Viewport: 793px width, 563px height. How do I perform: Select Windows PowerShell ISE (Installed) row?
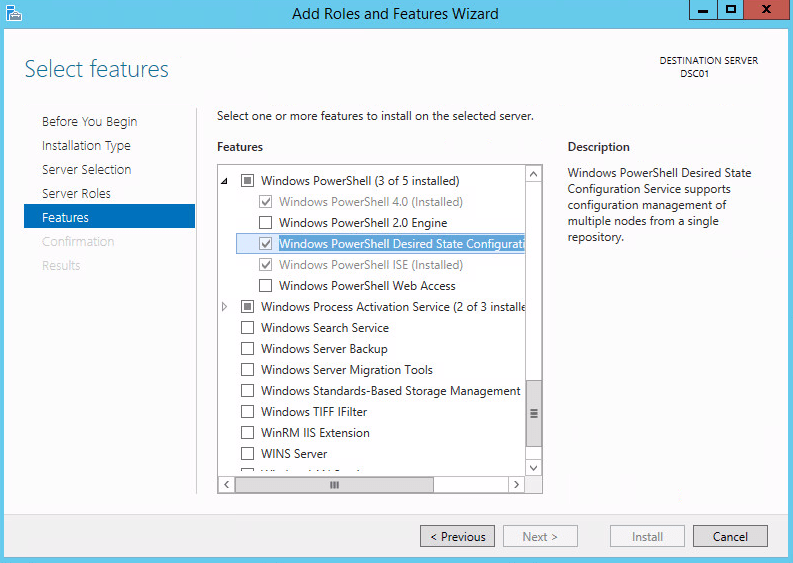[x=371, y=265]
